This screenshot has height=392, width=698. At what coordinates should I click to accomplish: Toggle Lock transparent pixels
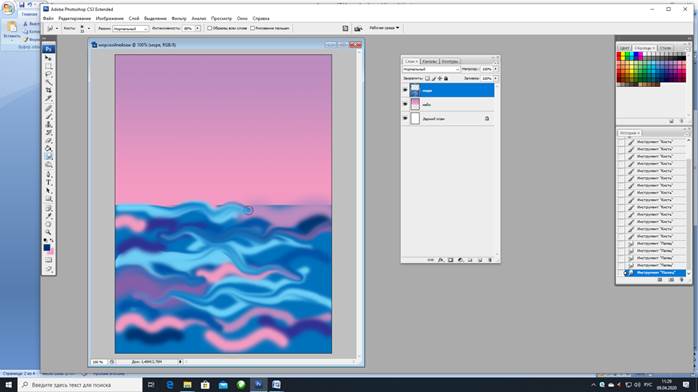[x=427, y=78]
